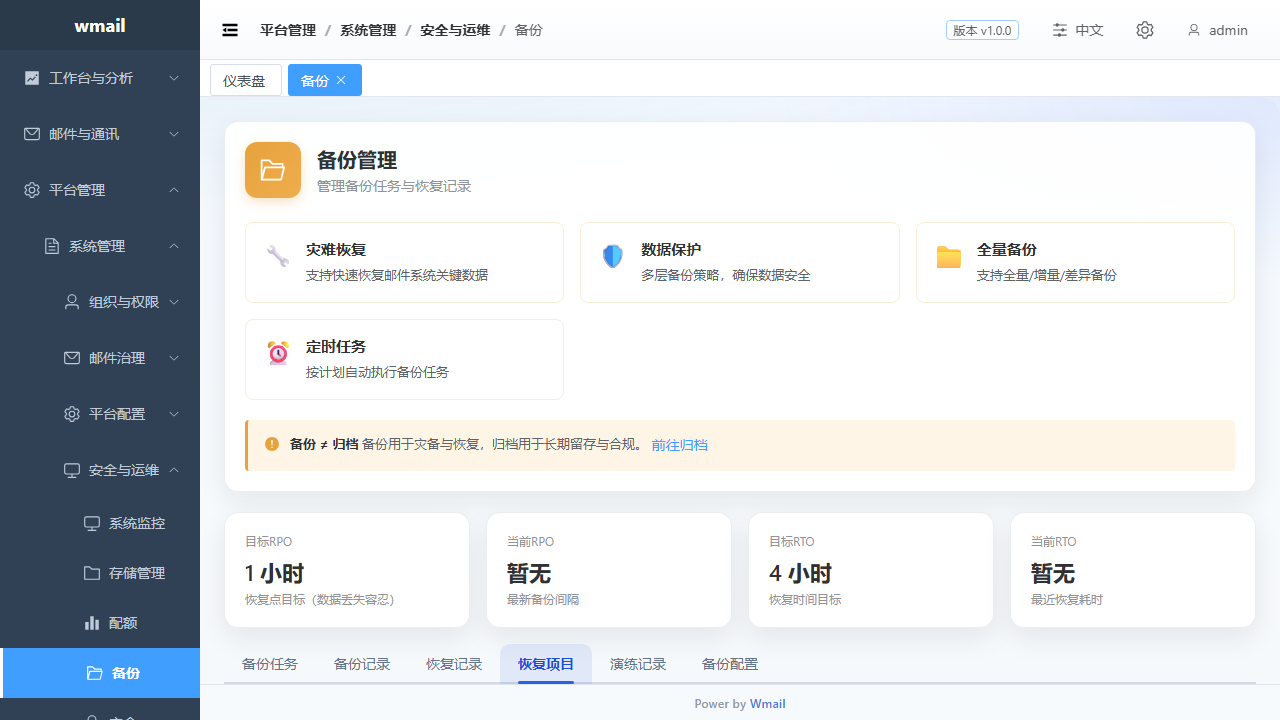Open the 中文 language dropdown
This screenshot has width=1280, height=720.
click(1078, 30)
